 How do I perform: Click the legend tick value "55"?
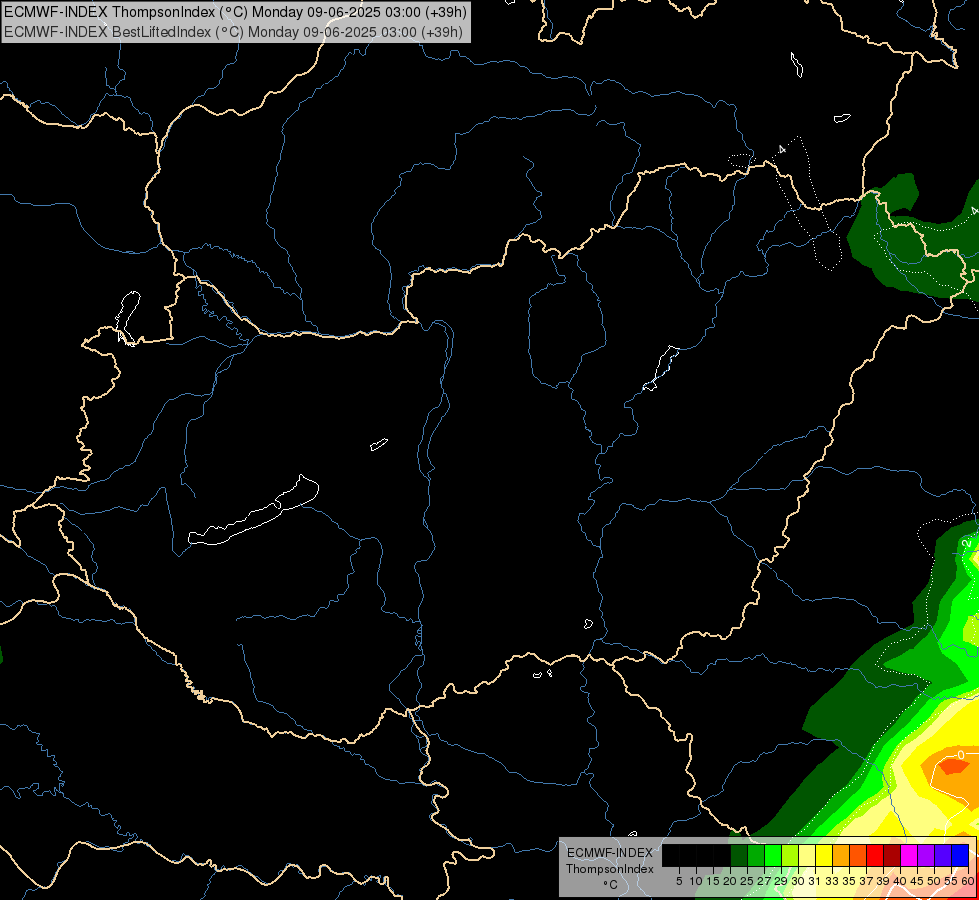pos(951,881)
